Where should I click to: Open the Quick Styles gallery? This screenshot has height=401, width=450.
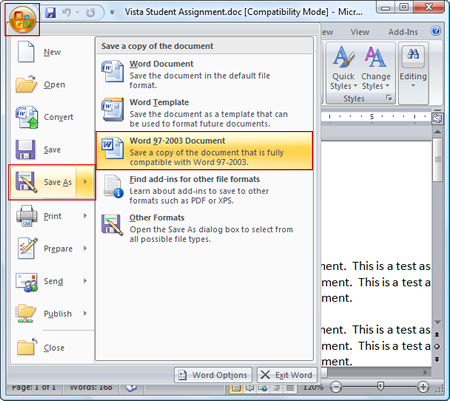(344, 68)
